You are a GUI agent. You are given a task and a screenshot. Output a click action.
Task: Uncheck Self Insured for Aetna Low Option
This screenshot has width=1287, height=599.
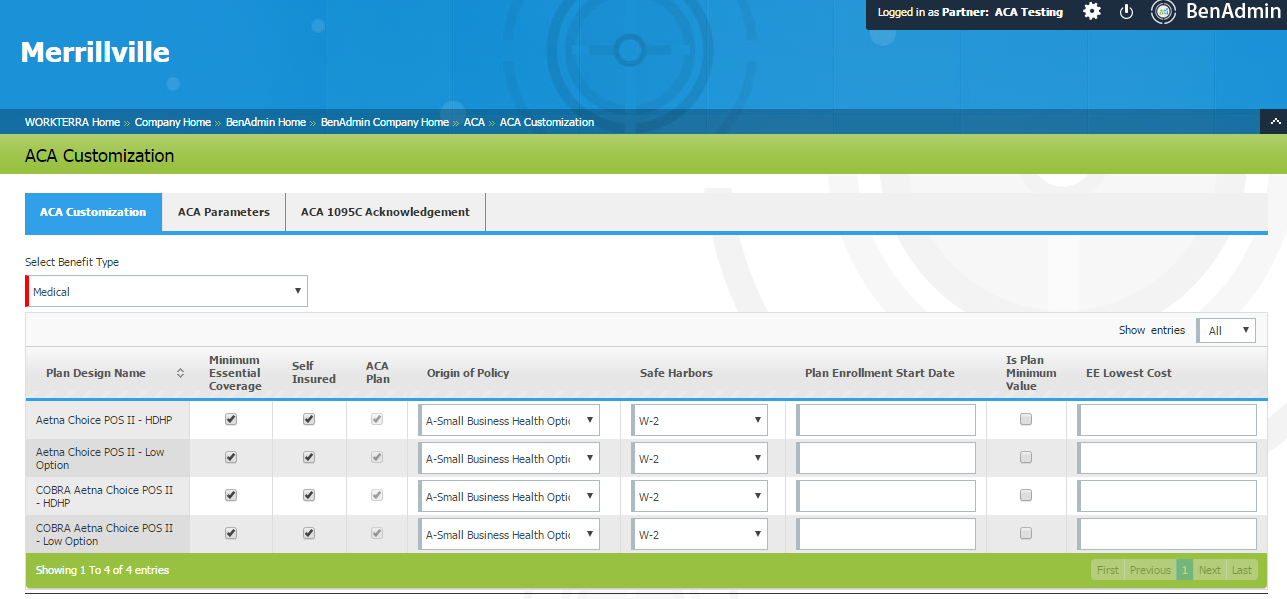(x=309, y=458)
